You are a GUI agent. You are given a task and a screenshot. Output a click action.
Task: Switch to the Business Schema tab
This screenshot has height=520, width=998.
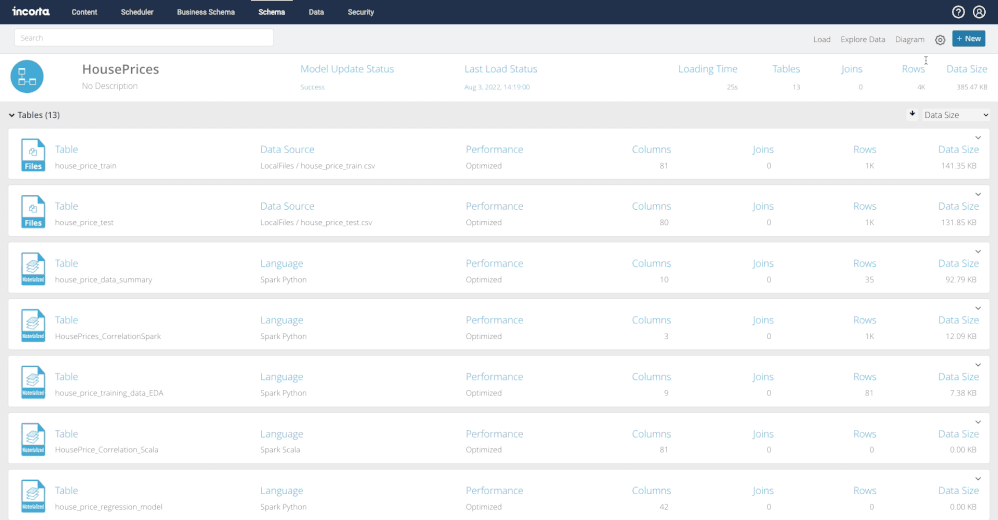pyautogui.click(x=205, y=12)
